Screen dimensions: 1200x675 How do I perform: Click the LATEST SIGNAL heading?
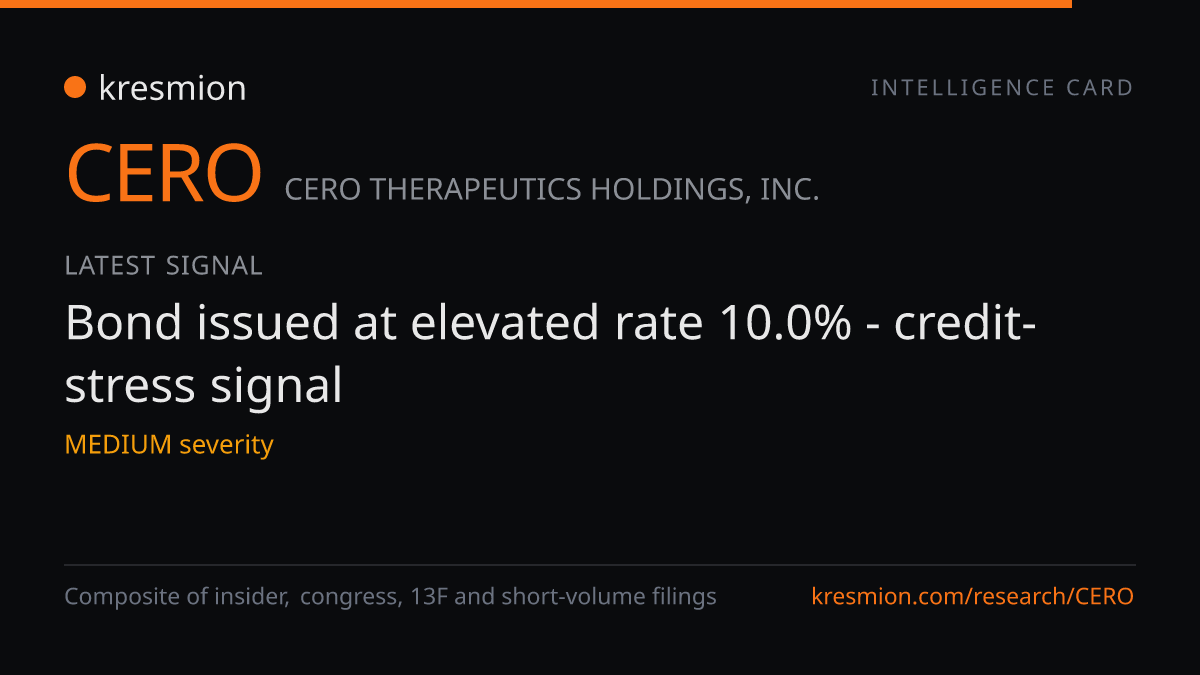163,266
